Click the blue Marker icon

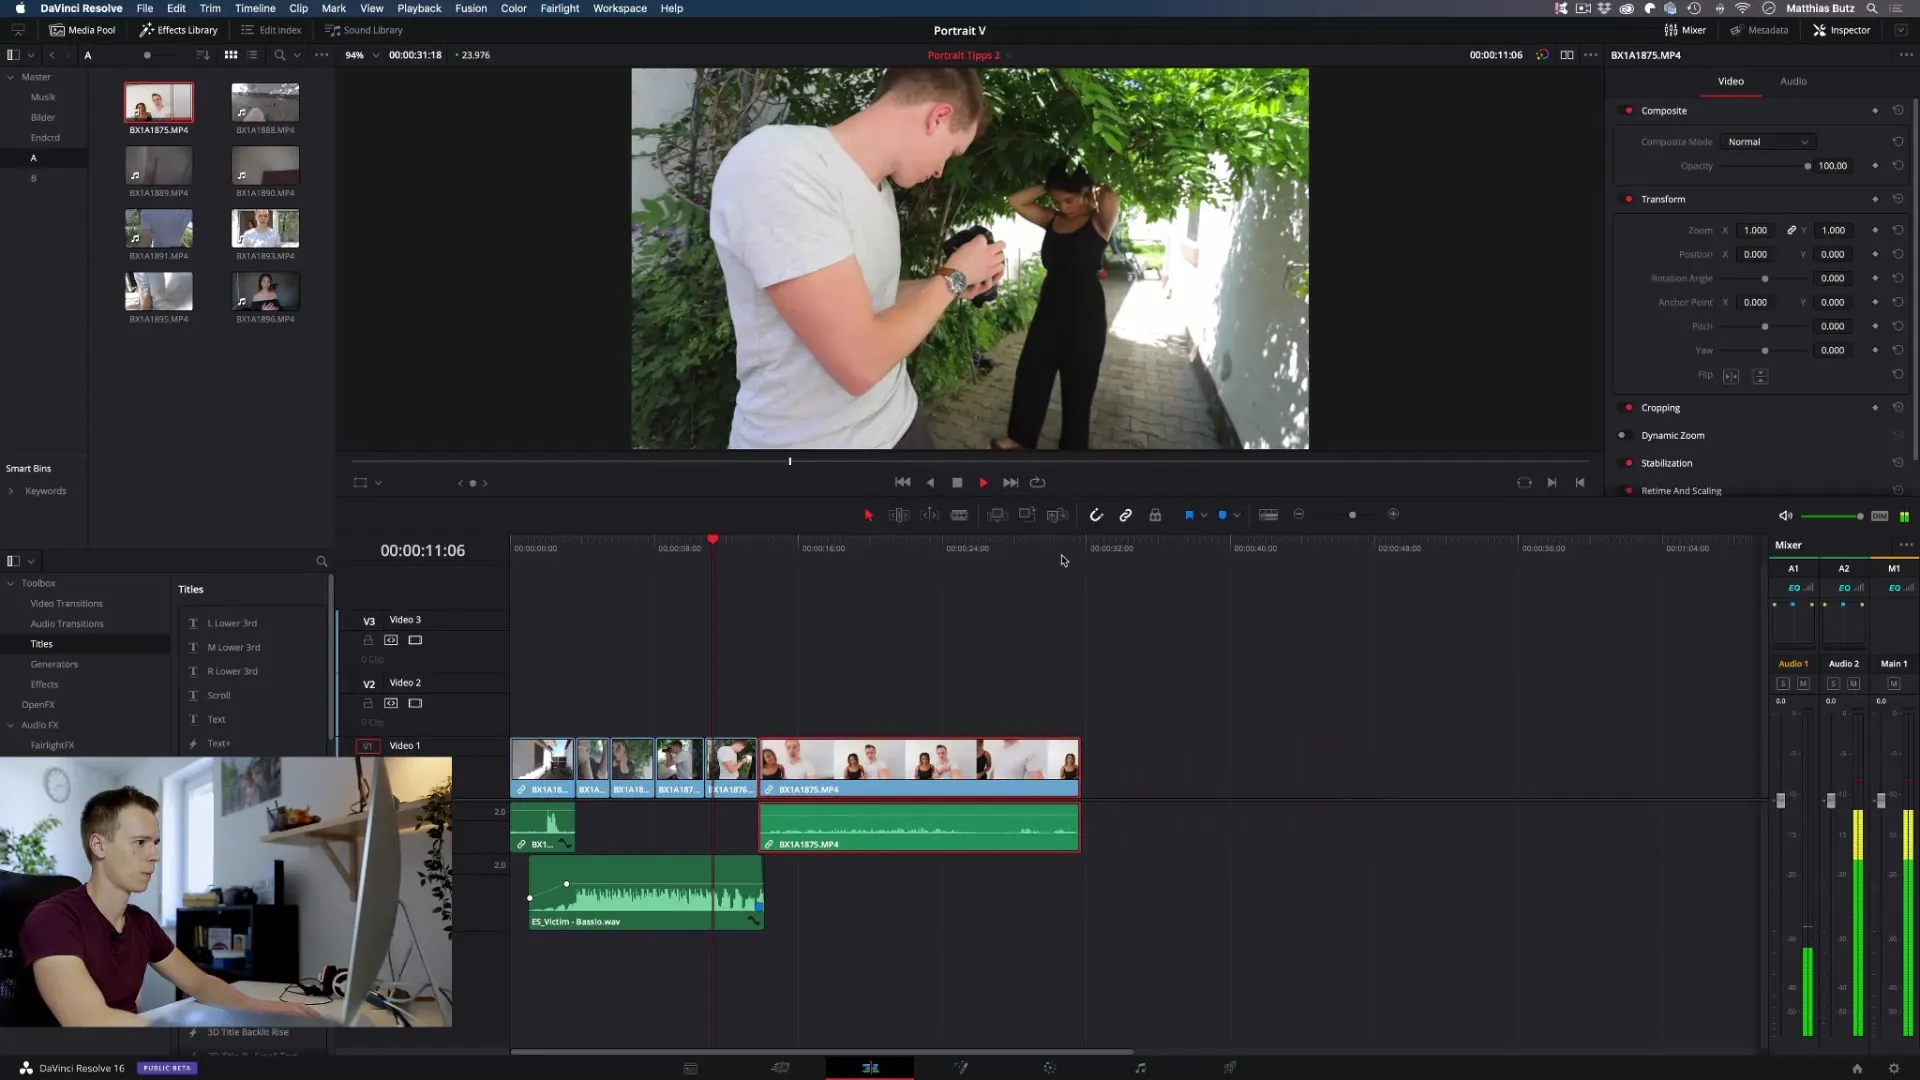pyautogui.click(x=1222, y=515)
